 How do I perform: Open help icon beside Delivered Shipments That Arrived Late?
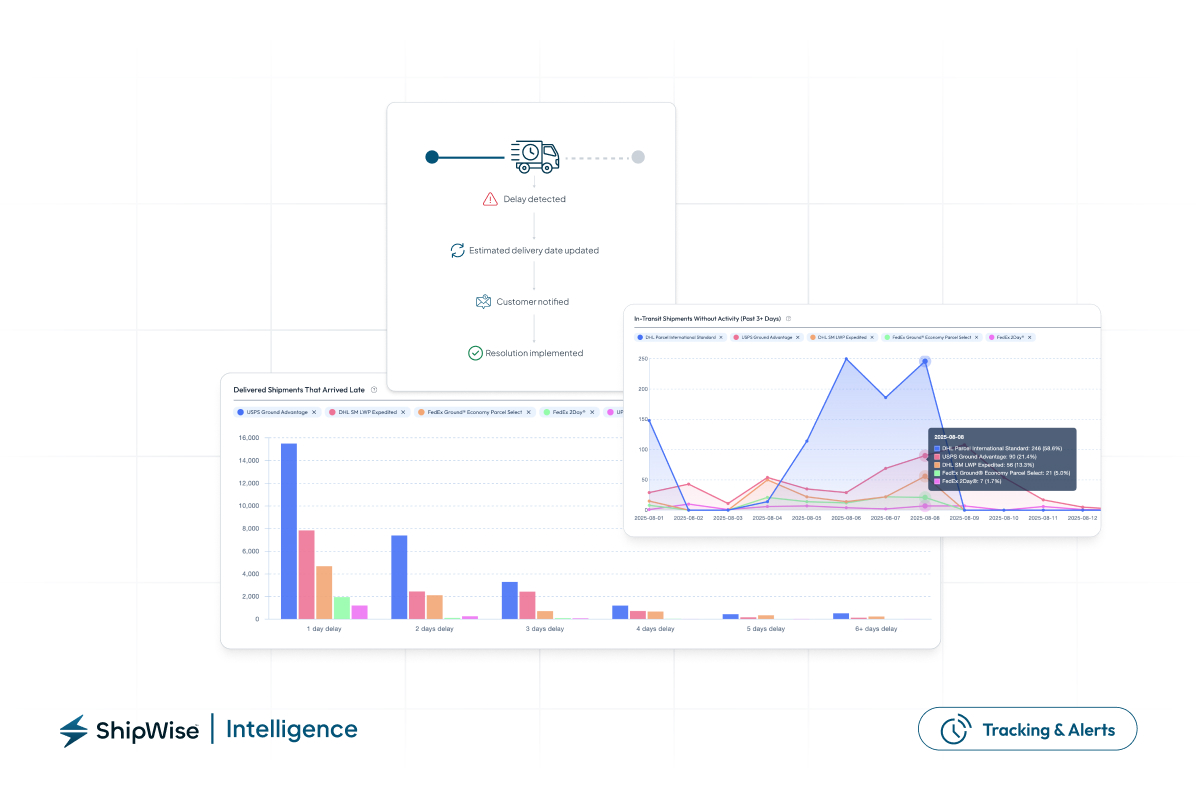click(374, 390)
